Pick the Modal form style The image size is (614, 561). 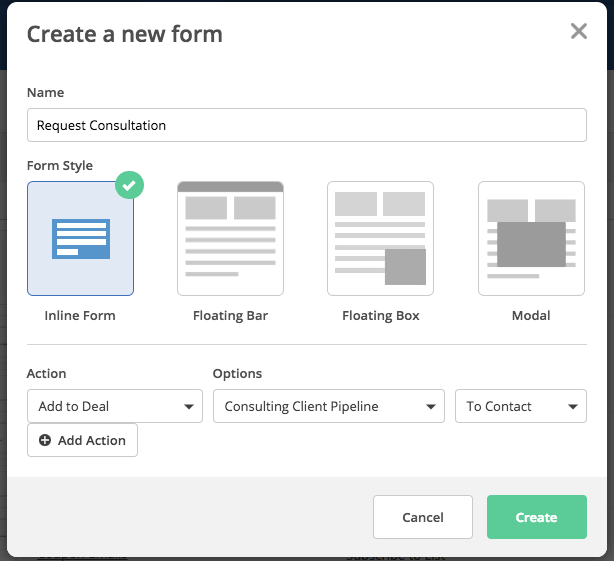531,238
